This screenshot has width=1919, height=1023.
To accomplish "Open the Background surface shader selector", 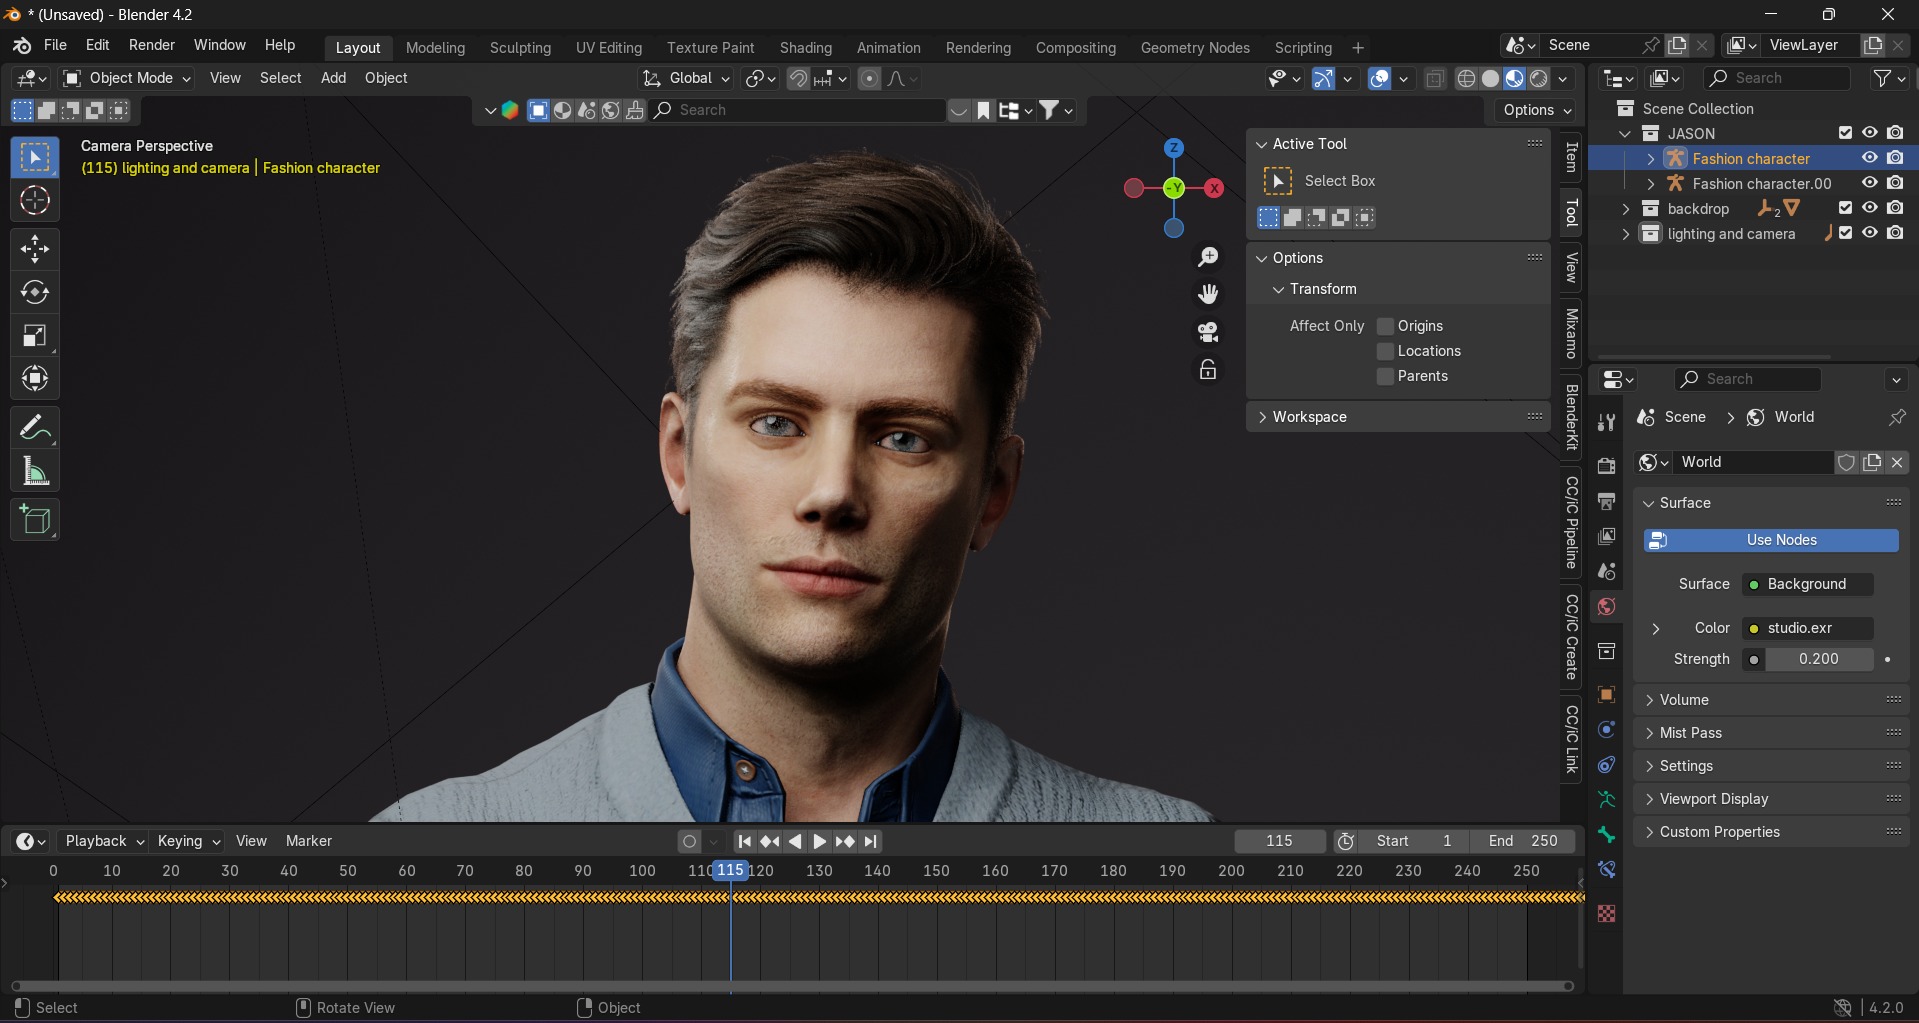I will [x=1808, y=584].
